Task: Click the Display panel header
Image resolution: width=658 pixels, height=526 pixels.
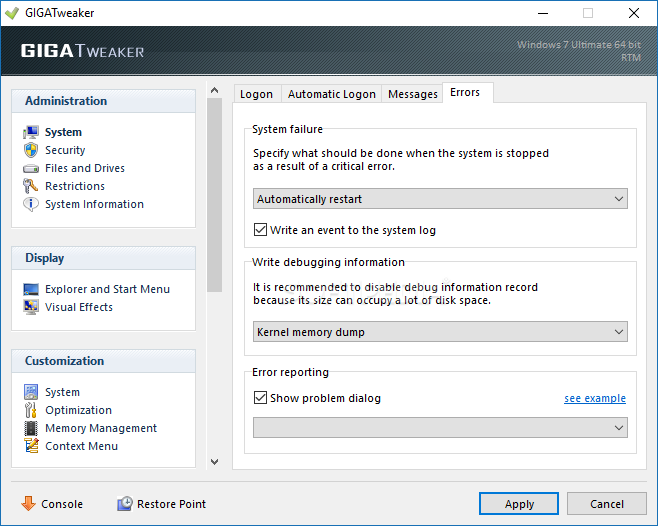Action: click(104, 258)
